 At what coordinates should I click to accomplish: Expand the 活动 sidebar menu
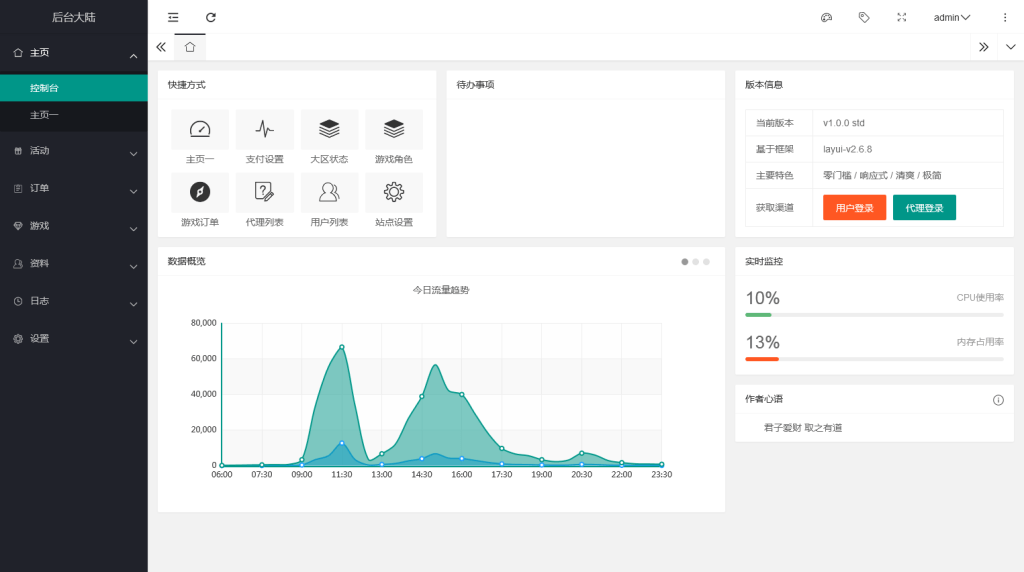[x=74, y=151]
